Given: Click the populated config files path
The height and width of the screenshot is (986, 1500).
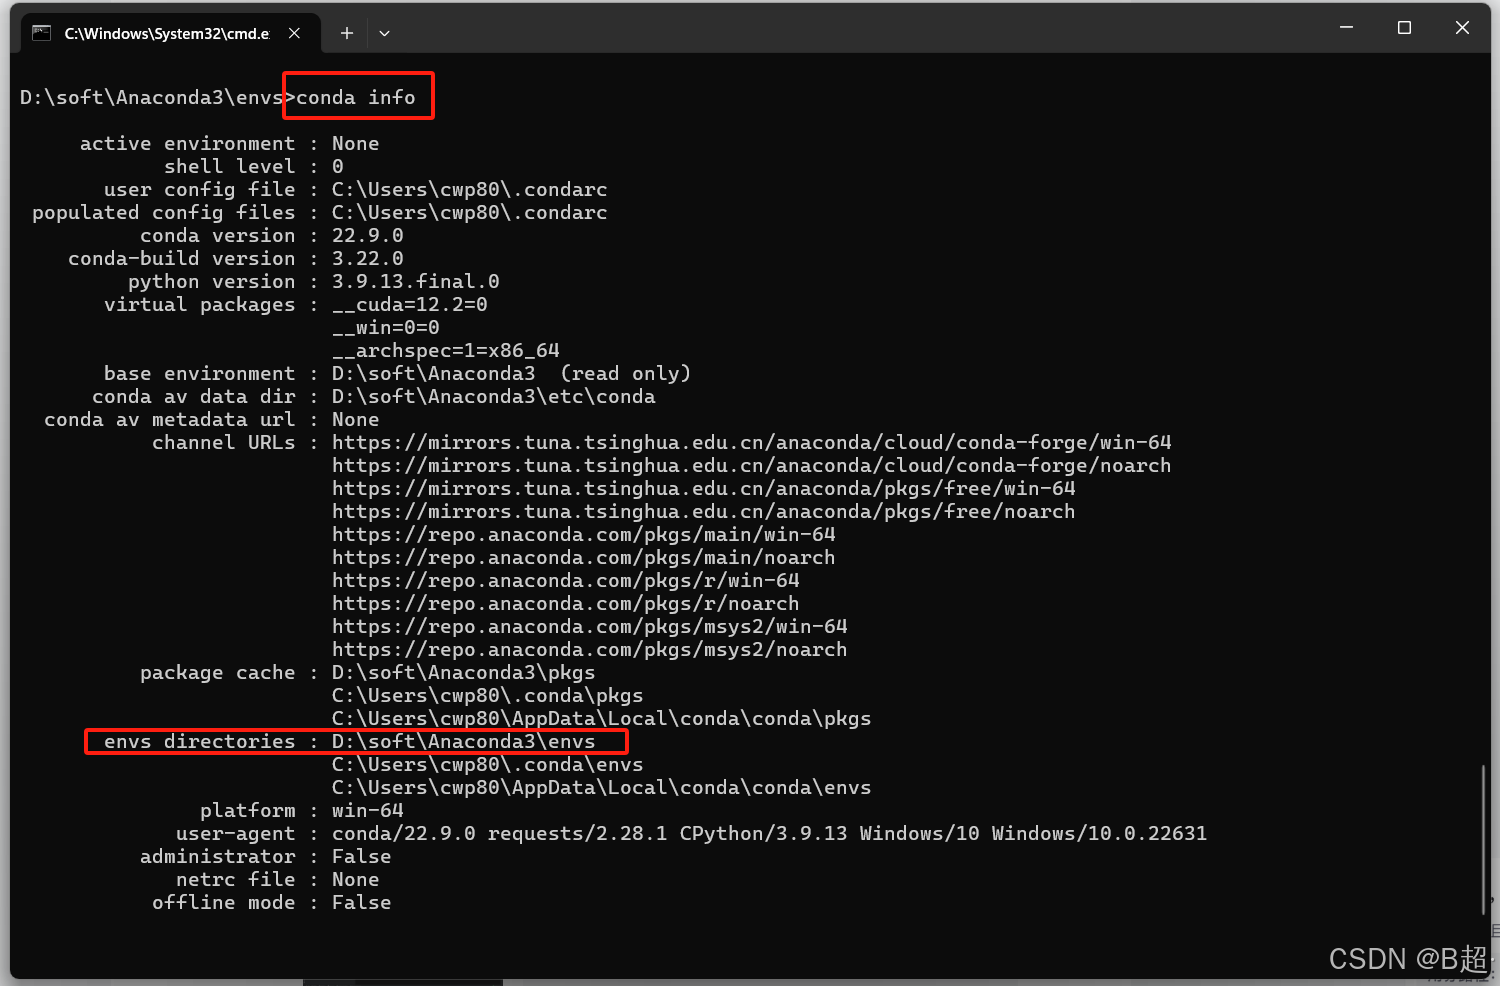Looking at the screenshot, I should tap(469, 212).
